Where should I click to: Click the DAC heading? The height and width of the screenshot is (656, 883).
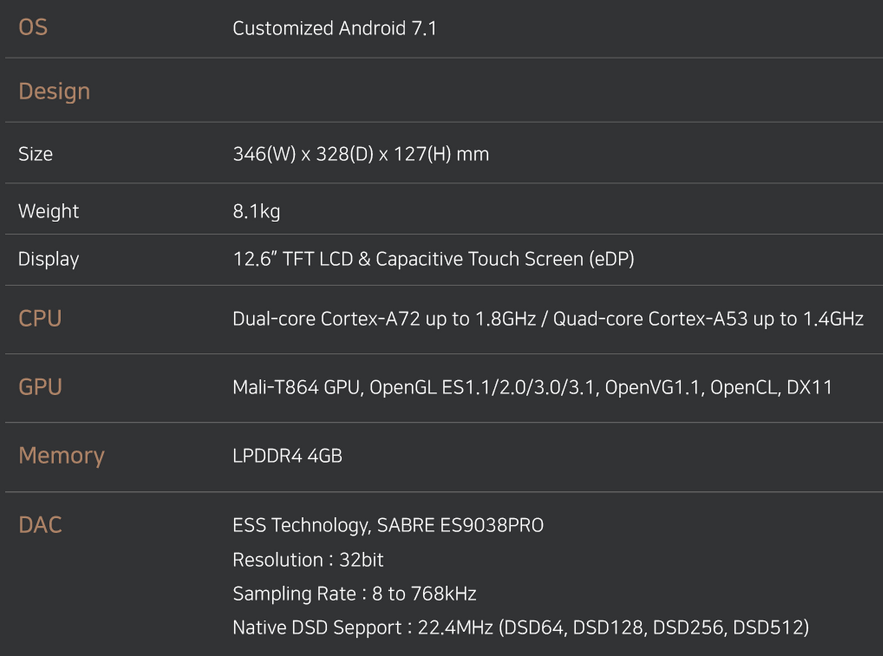point(40,525)
